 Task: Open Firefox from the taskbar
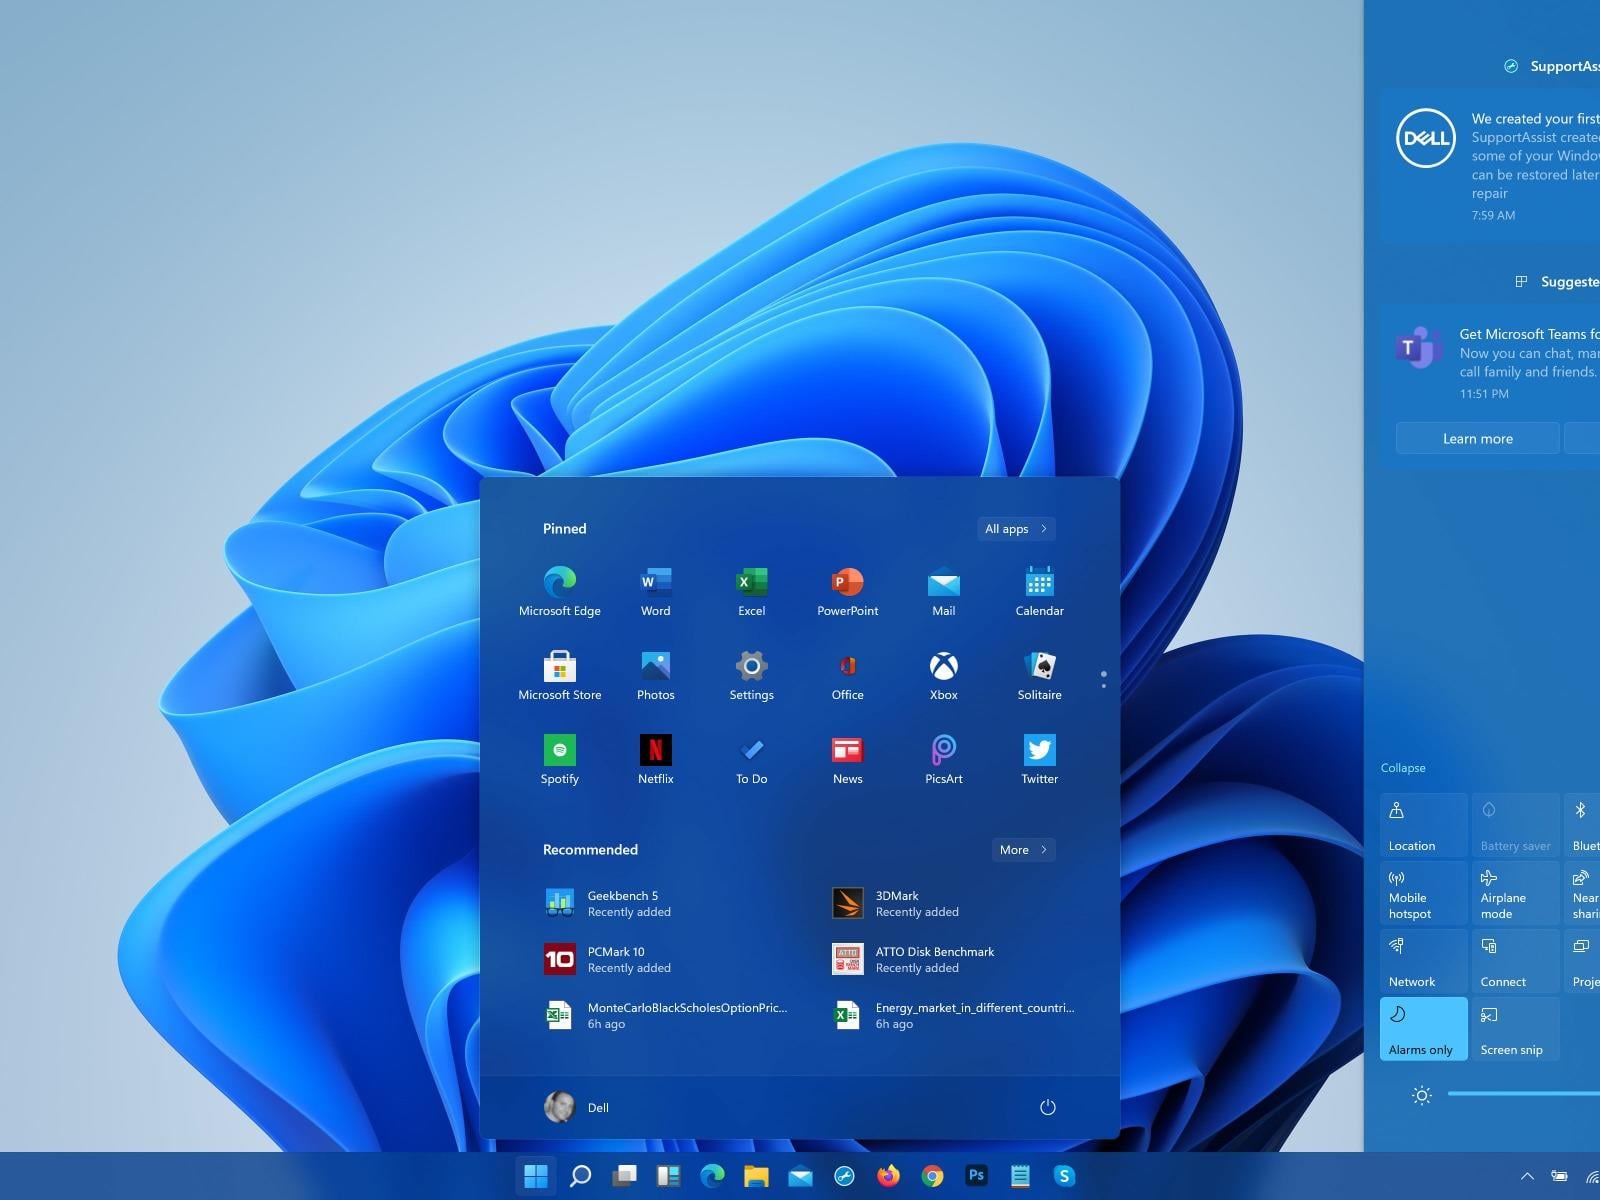coord(888,1176)
